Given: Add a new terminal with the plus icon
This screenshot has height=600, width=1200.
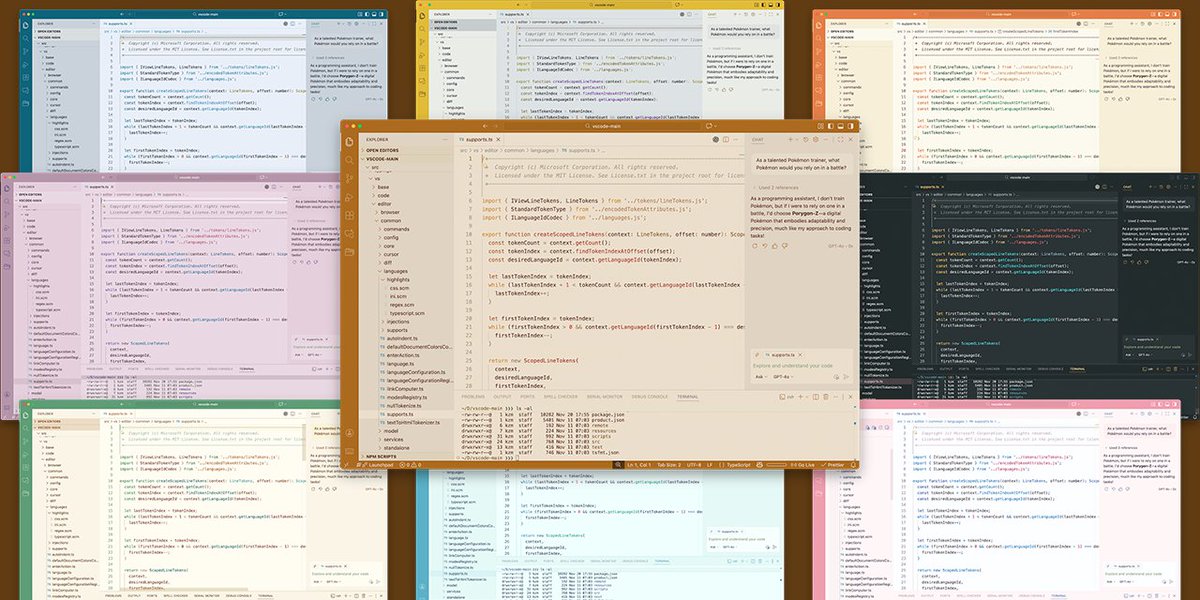Looking at the screenshot, I should (x=800, y=397).
